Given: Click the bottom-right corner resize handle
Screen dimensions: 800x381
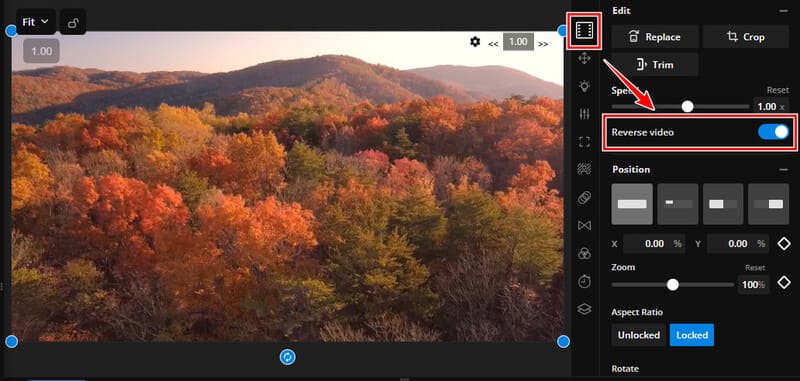Looking at the screenshot, I should [x=563, y=342].
